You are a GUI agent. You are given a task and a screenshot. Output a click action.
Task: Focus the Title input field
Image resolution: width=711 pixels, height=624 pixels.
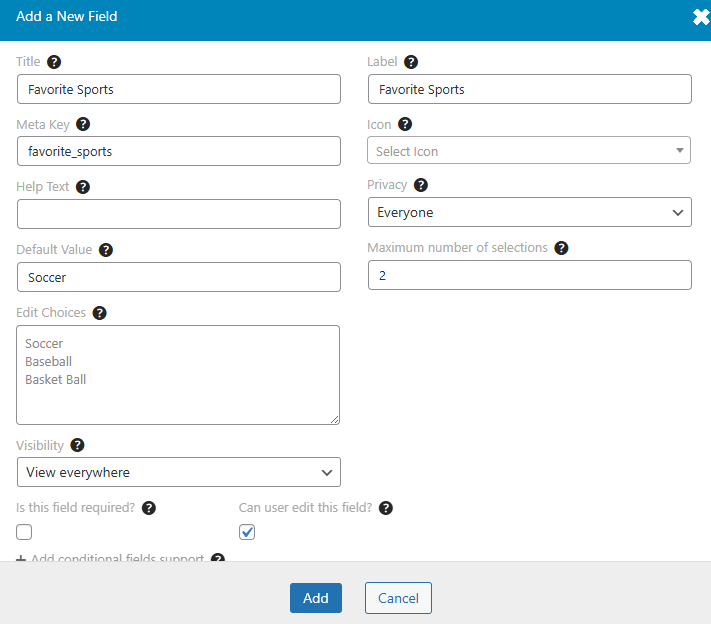pos(179,89)
